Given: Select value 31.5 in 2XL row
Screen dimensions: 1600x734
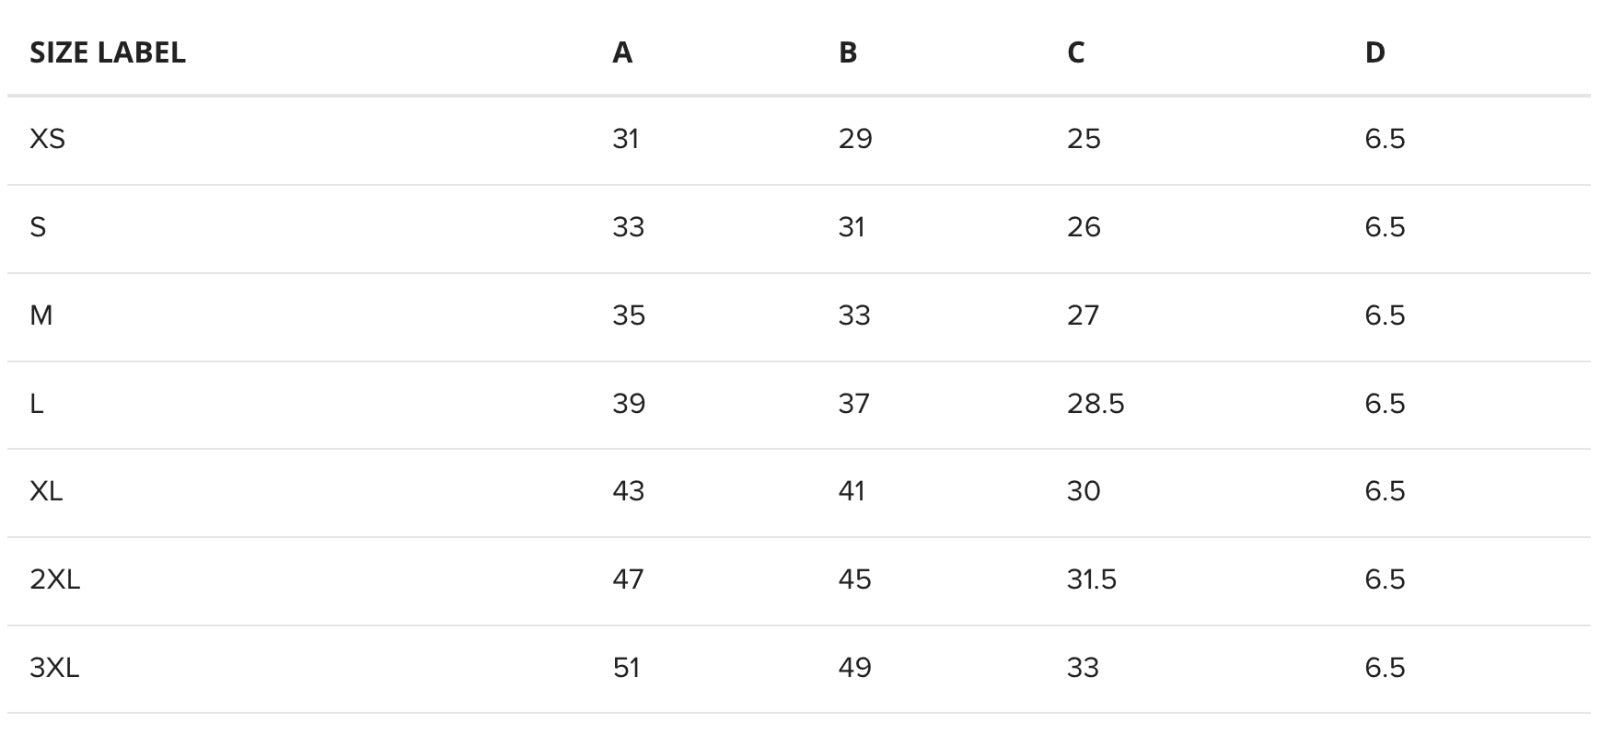Looking at the screenshot, I should pyautogui.click(x=1091, y=579).
